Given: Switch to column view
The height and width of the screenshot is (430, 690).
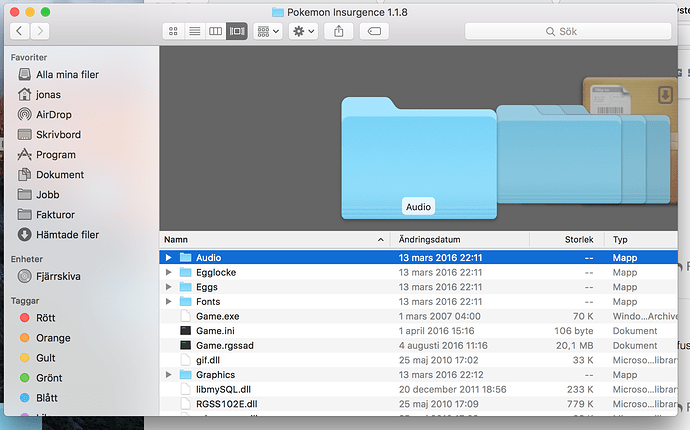Looking at the screenshot, I should click(216, 31).
